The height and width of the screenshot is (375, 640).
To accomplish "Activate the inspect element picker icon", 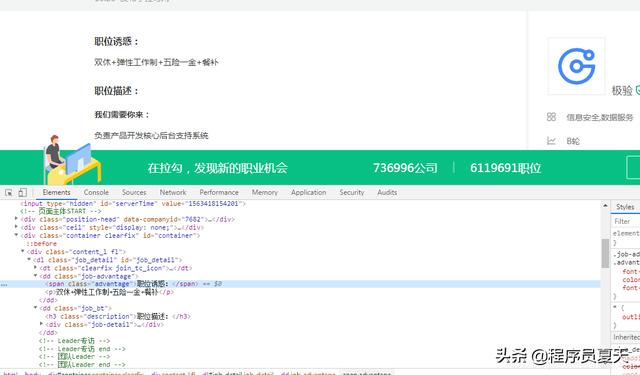I will pos(9,193).
